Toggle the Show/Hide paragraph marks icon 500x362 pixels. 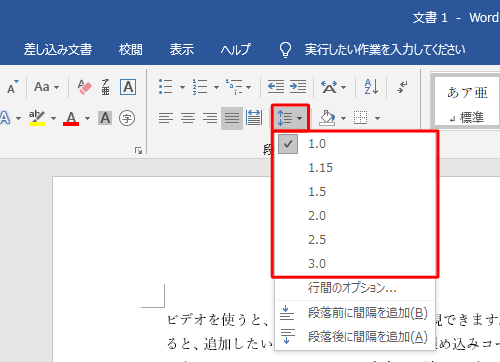pyautogui.click(x=402, y=87)
